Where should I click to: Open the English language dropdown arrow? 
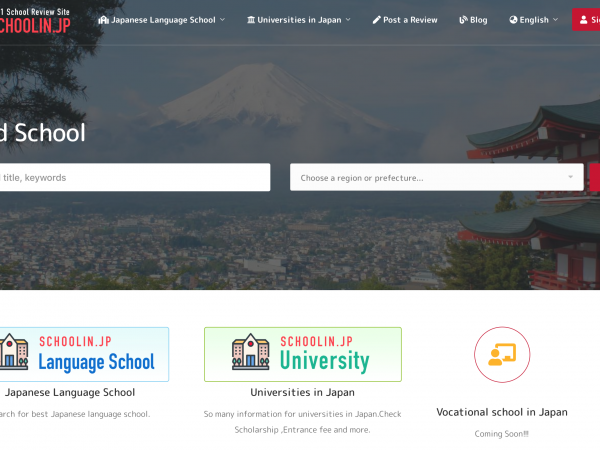tap(556, 20)
